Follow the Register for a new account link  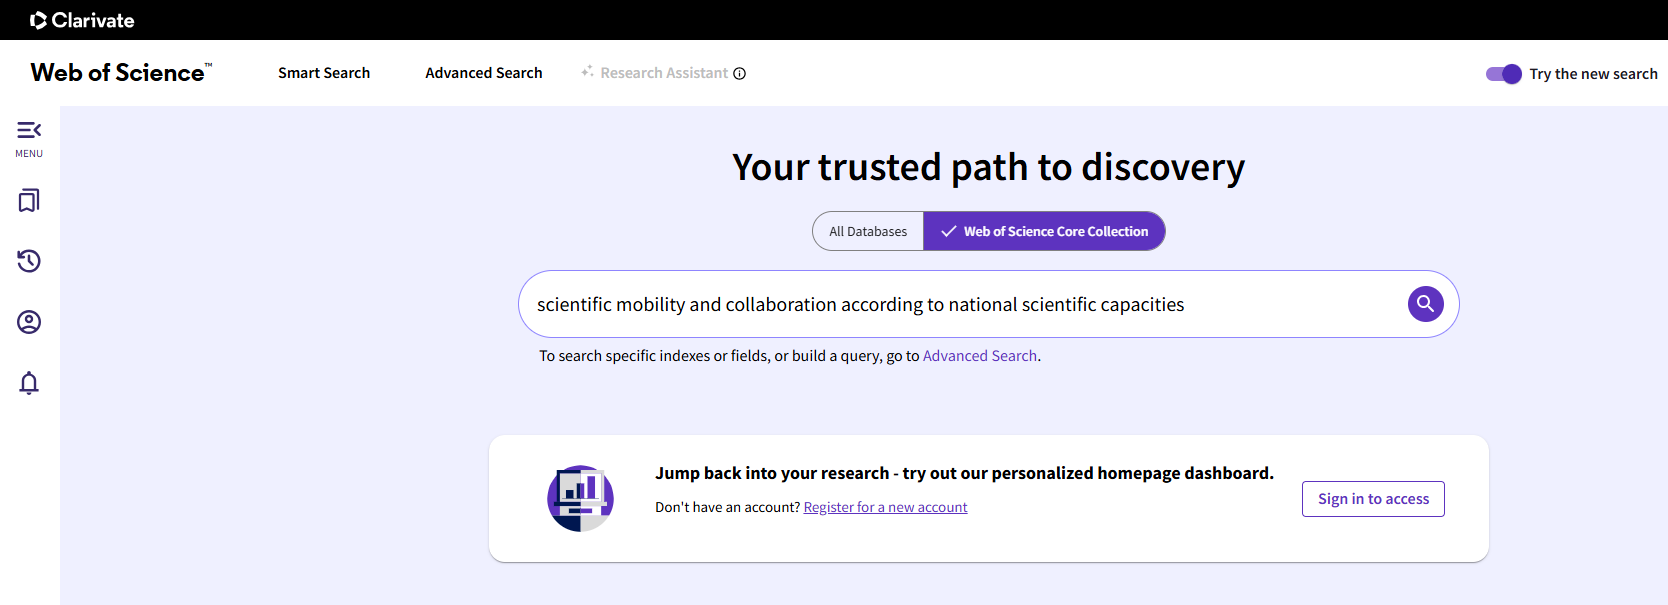tap(885, 507)
